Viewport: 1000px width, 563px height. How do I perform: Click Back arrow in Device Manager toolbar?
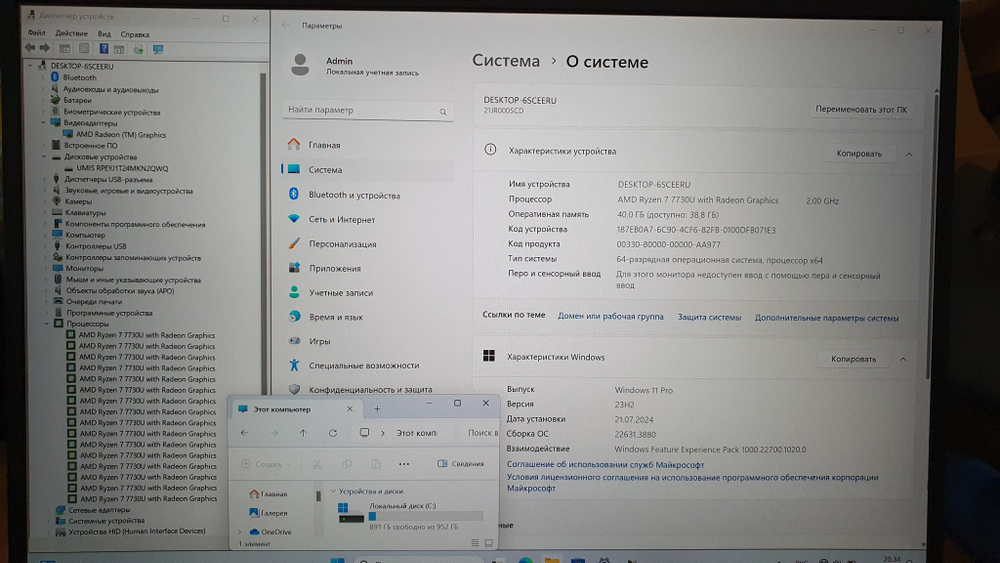point(30,48)
